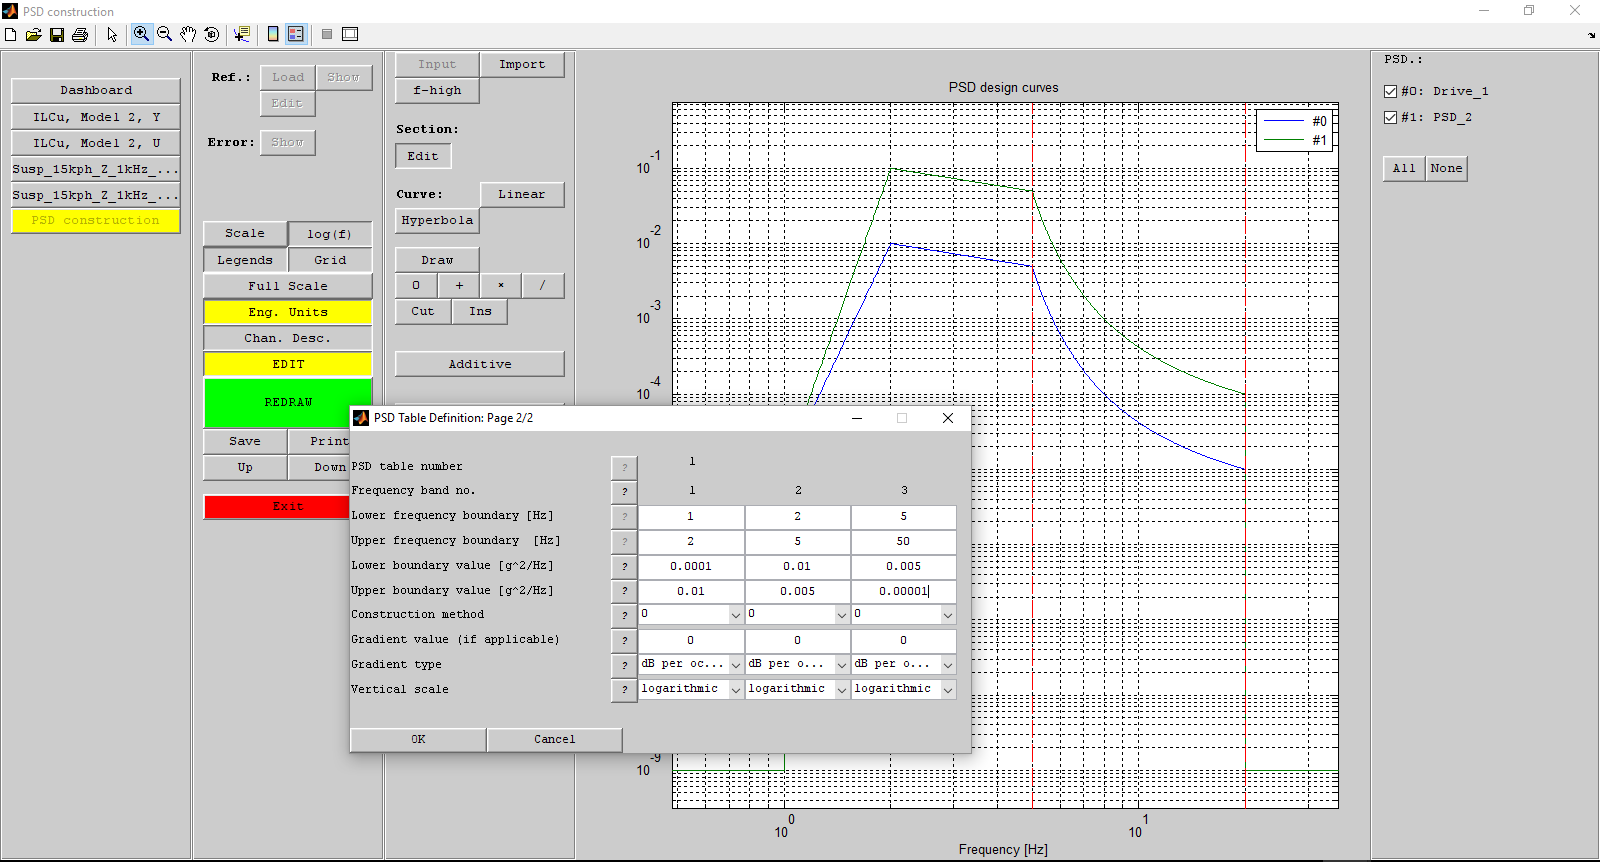Open Vertical scale dropdown for band 3
This screenshot has width=1600, height=862.
point(947,690)
